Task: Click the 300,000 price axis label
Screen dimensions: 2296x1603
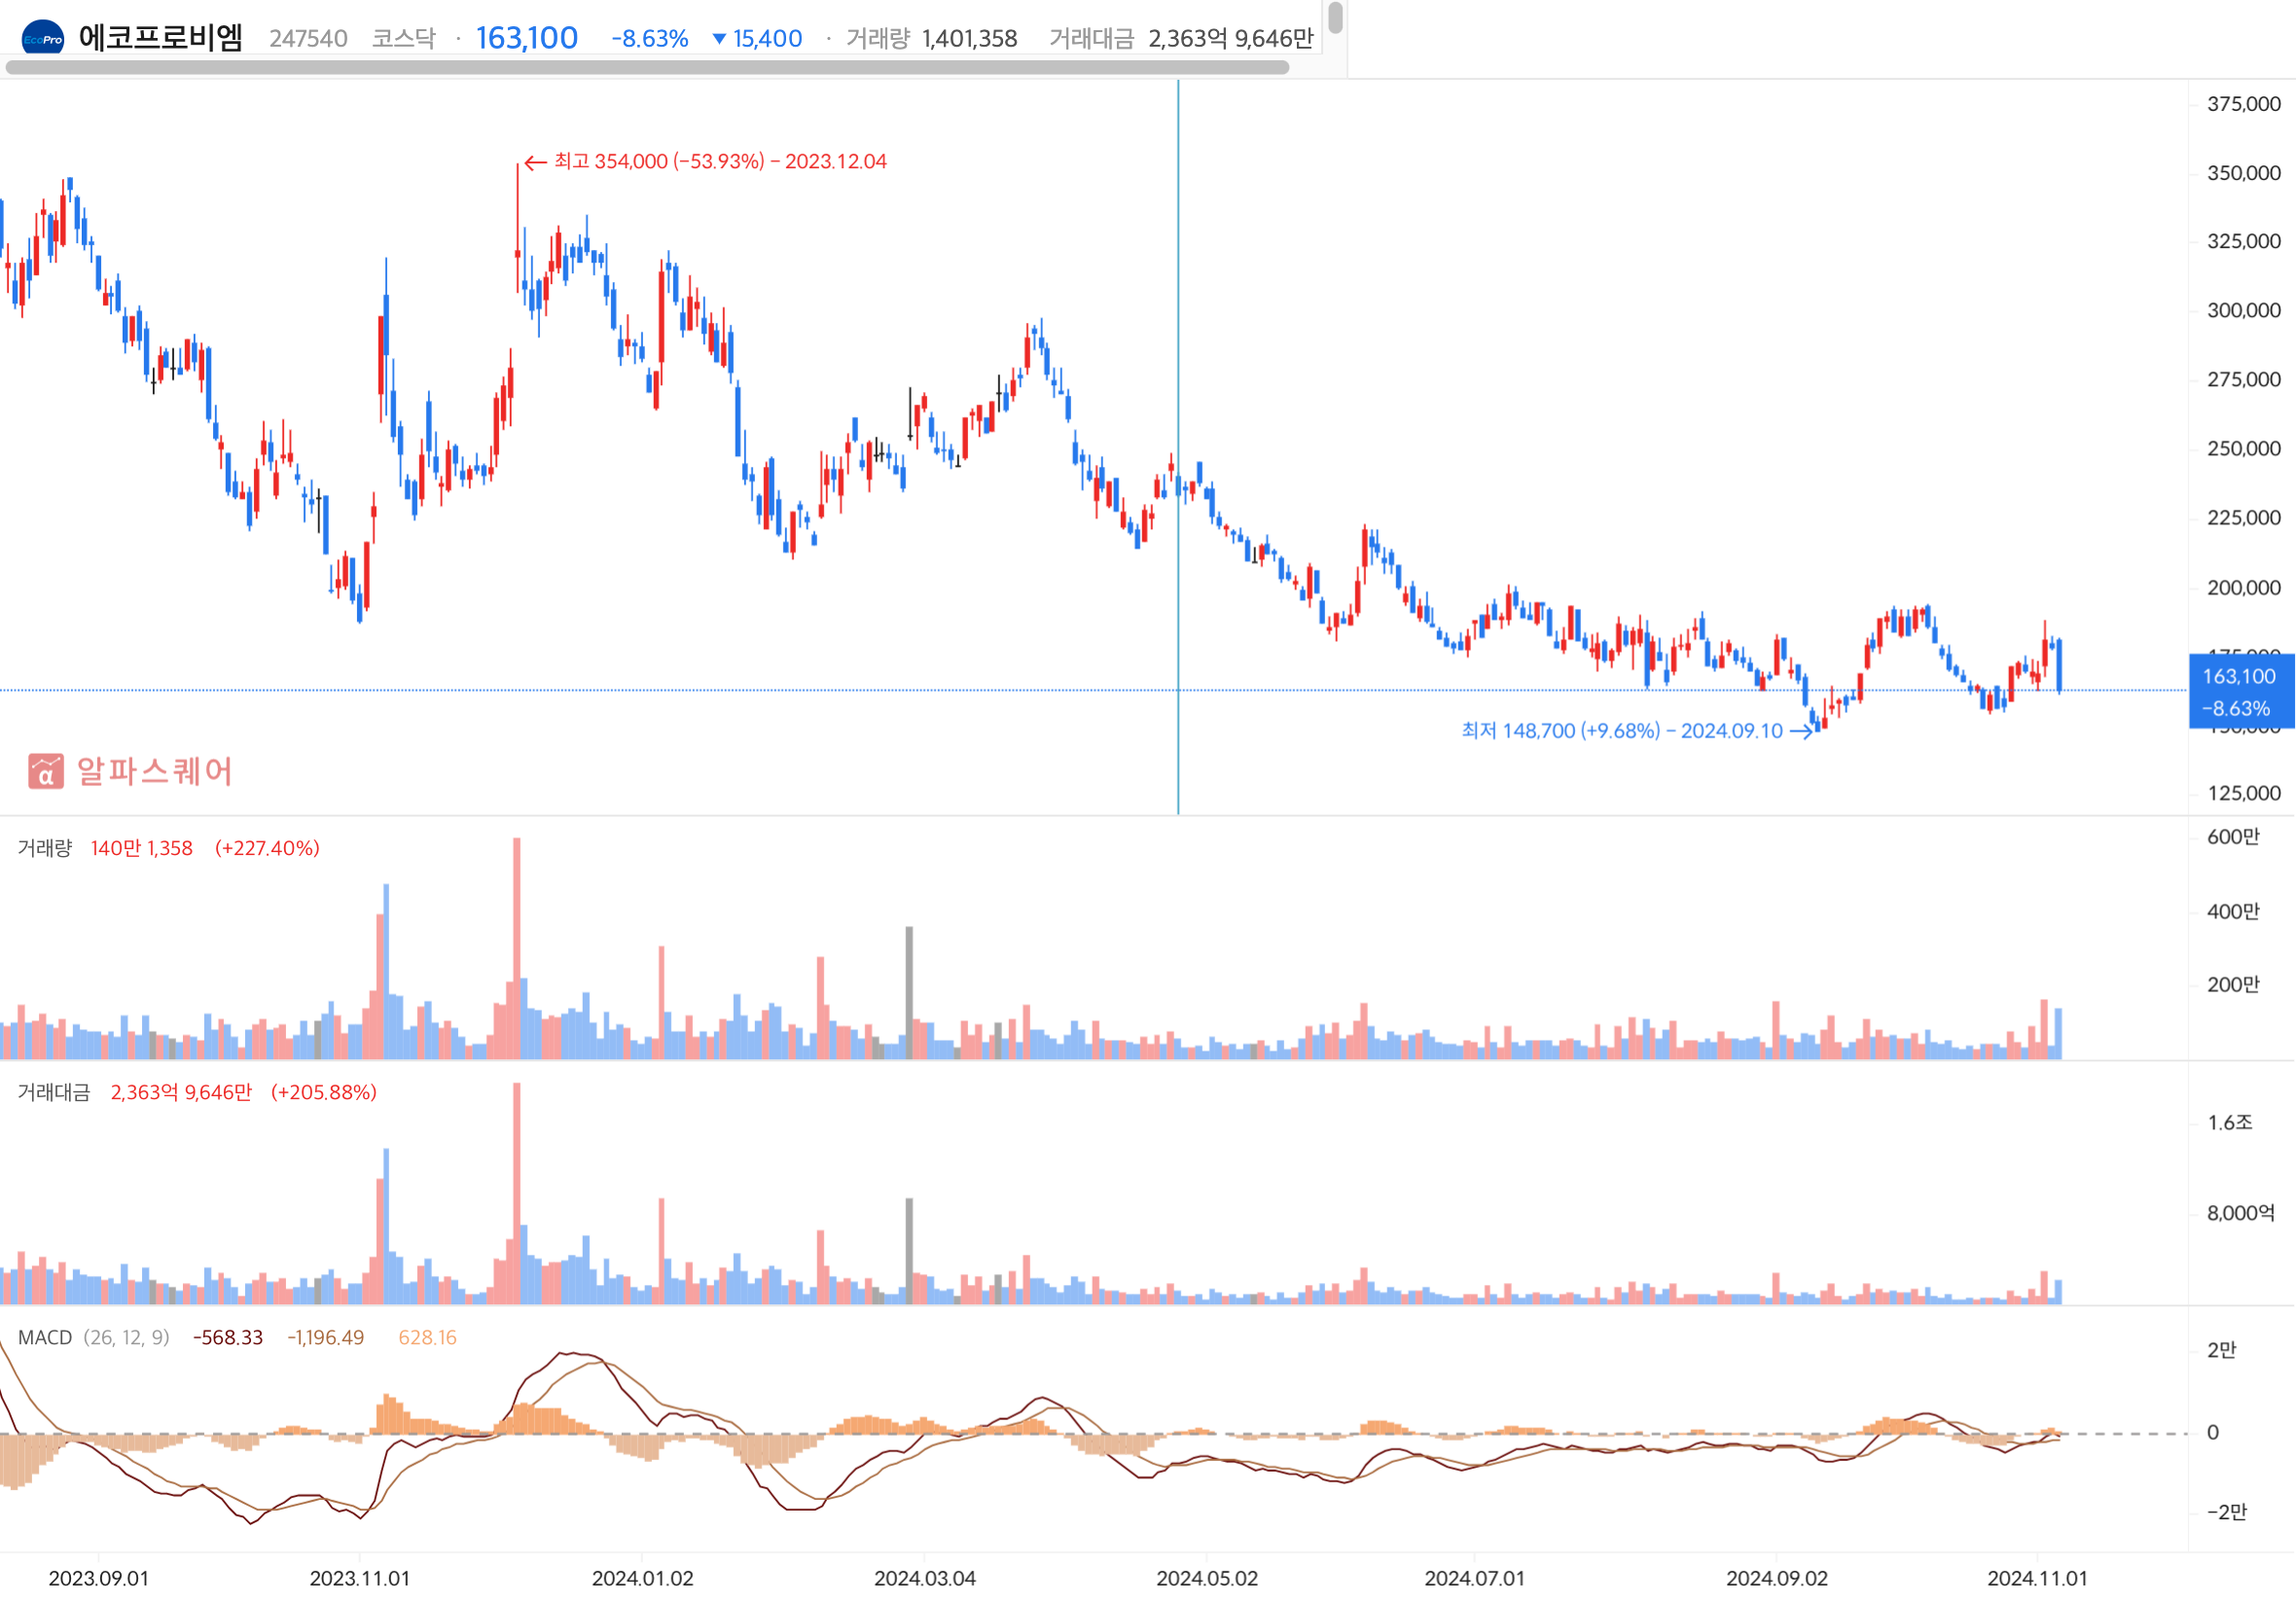Action: pos(2244,310)
